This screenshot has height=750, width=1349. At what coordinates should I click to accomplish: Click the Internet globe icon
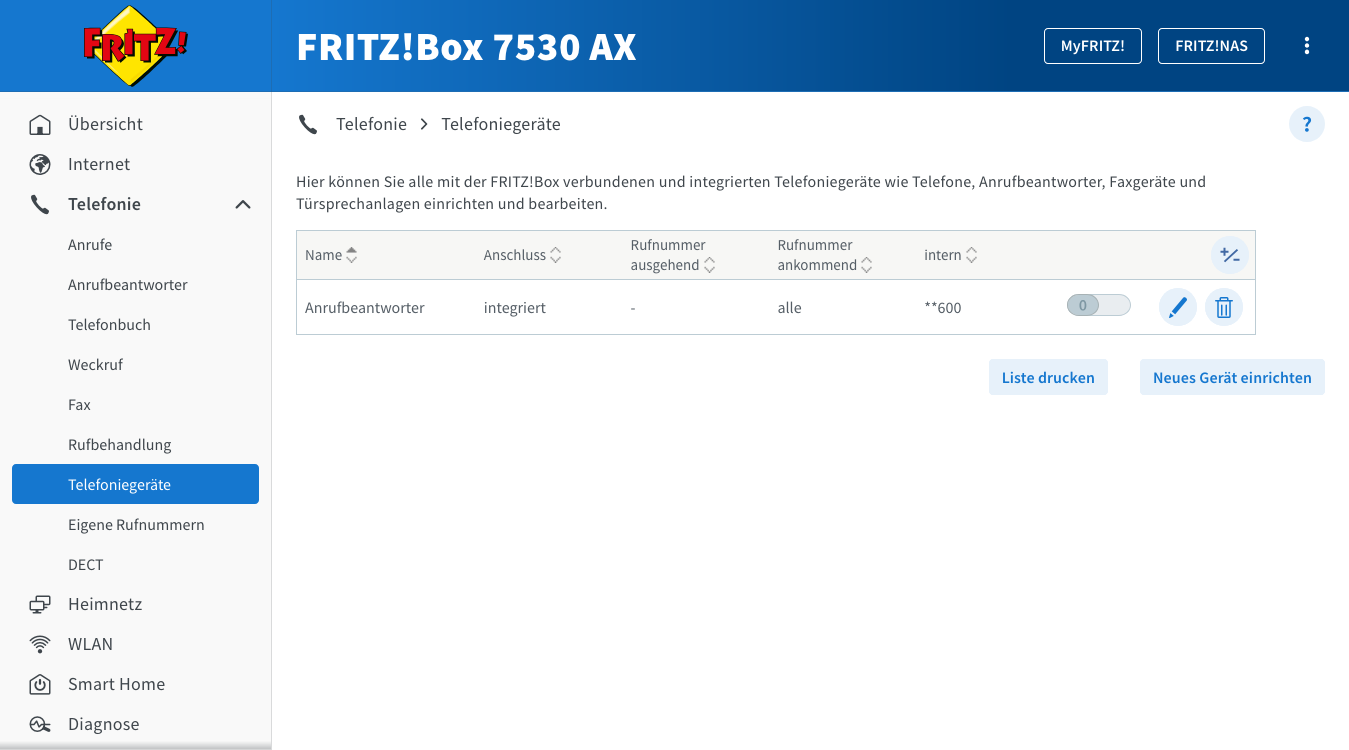tap(40, 165)
